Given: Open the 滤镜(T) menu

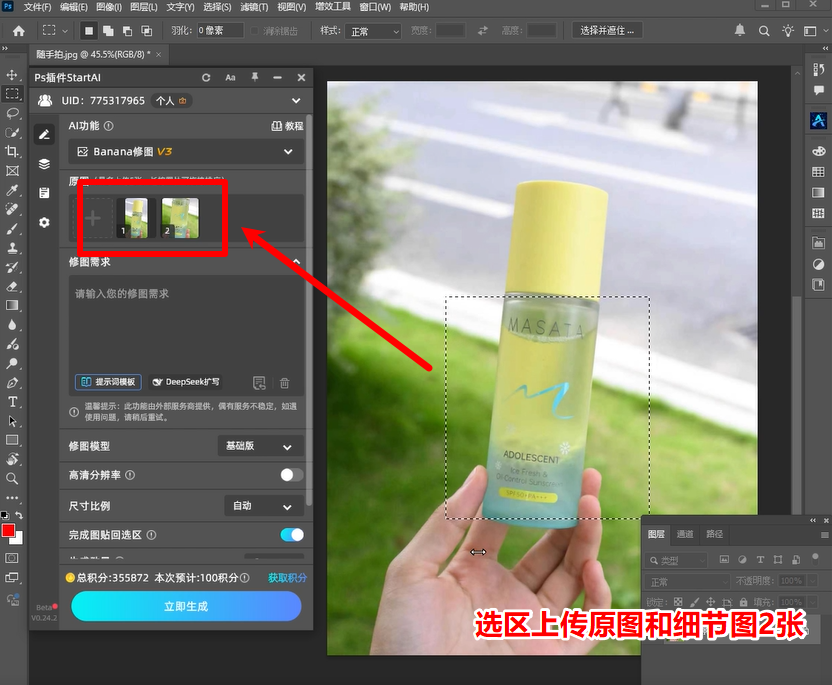Looking at the screenshot, I should tap(254, 7).
